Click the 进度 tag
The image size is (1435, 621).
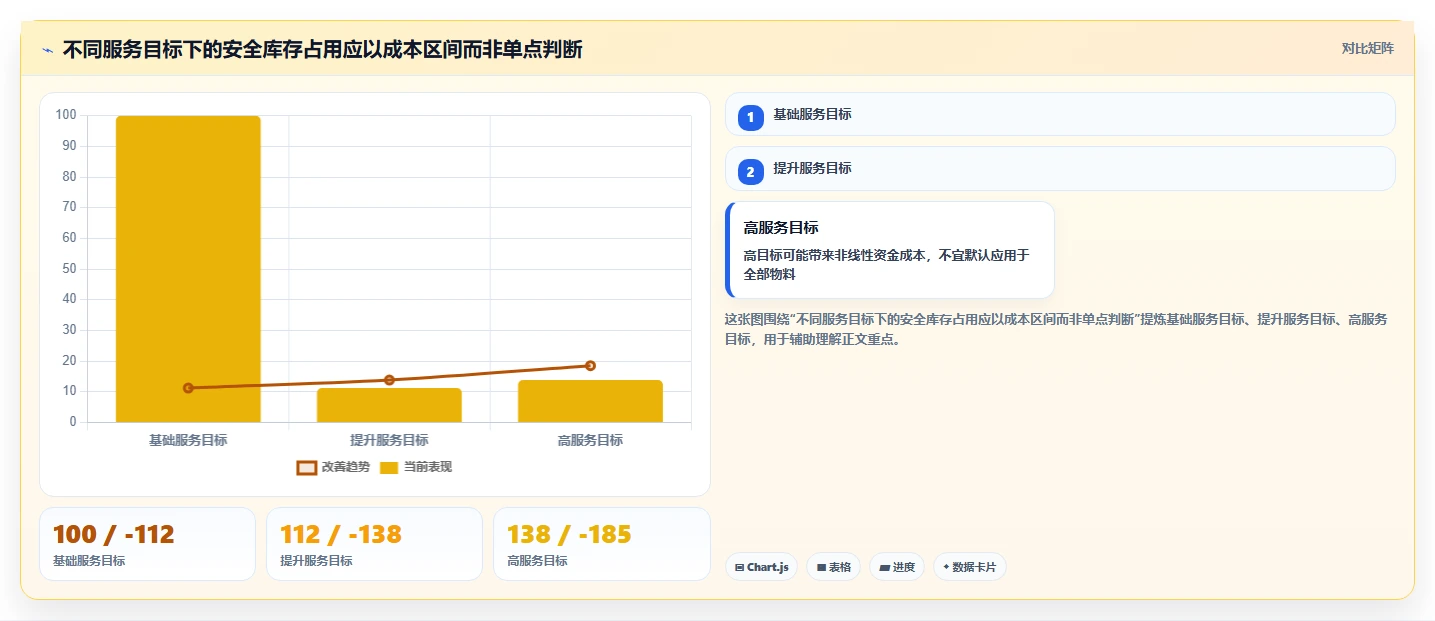click(x=897, y=567)
